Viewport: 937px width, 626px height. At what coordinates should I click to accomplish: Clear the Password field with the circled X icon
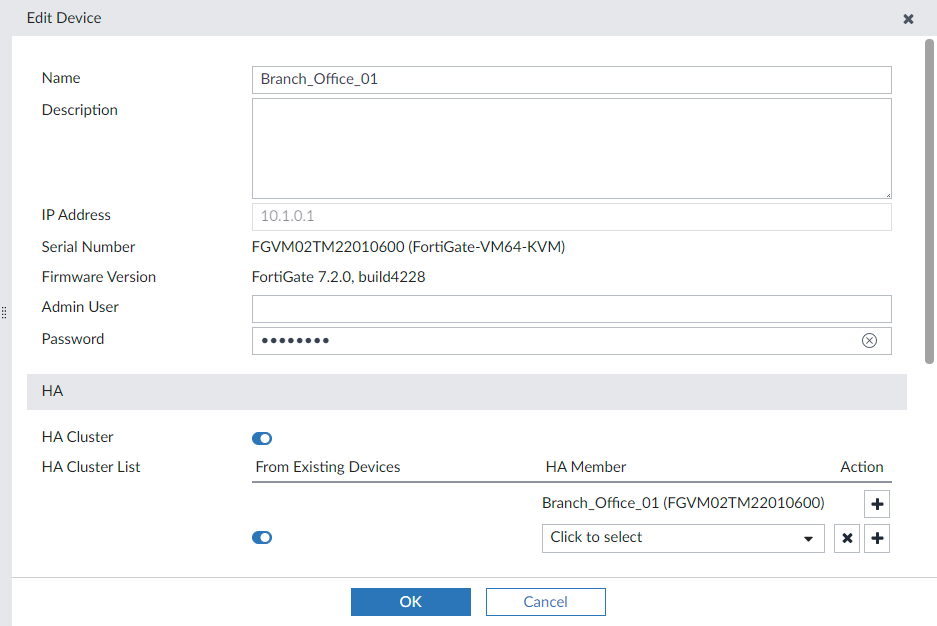click(x=869, y=341)
